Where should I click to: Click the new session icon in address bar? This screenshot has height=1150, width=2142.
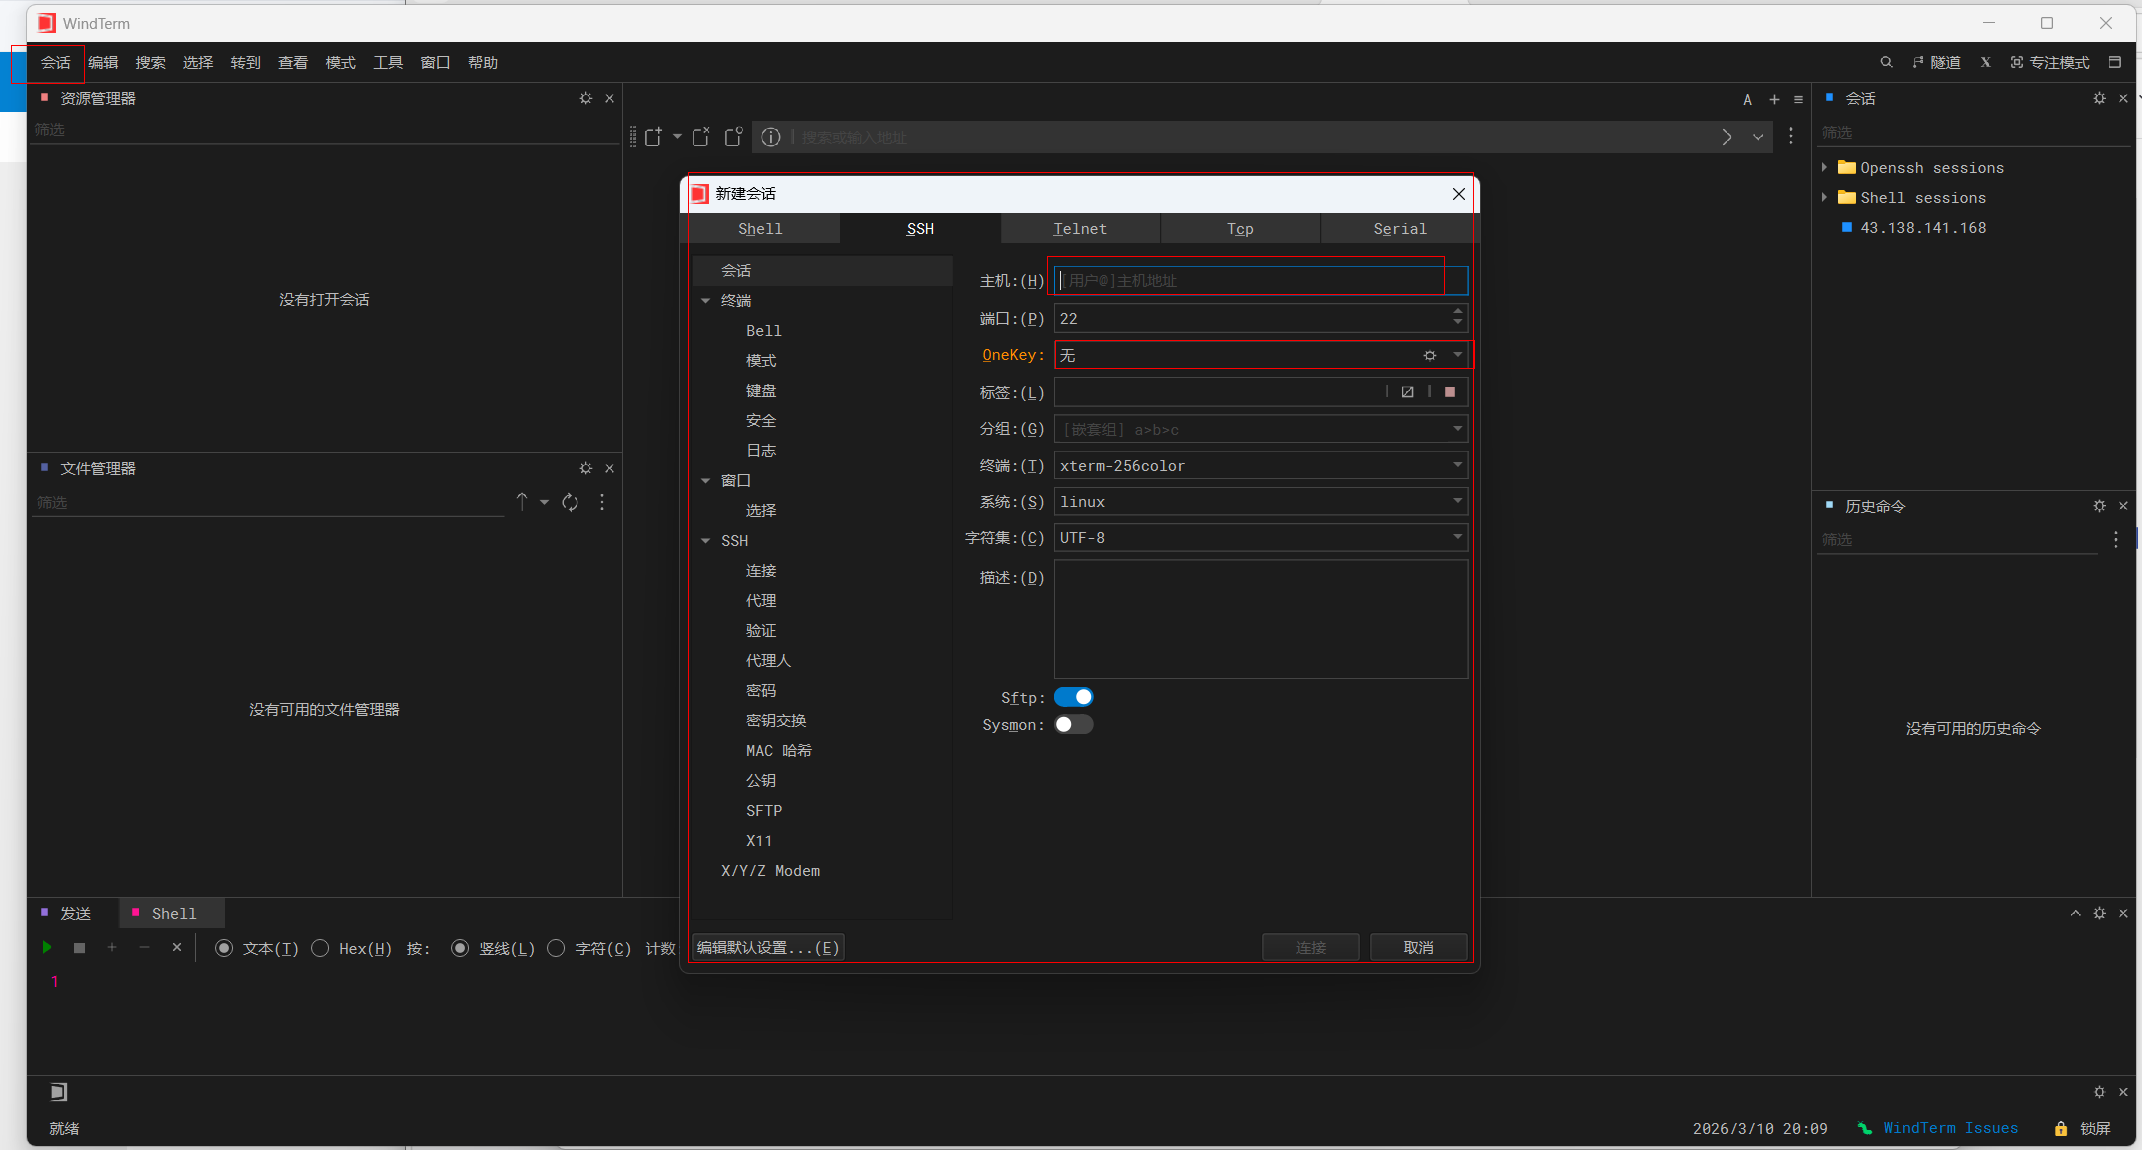653,137
